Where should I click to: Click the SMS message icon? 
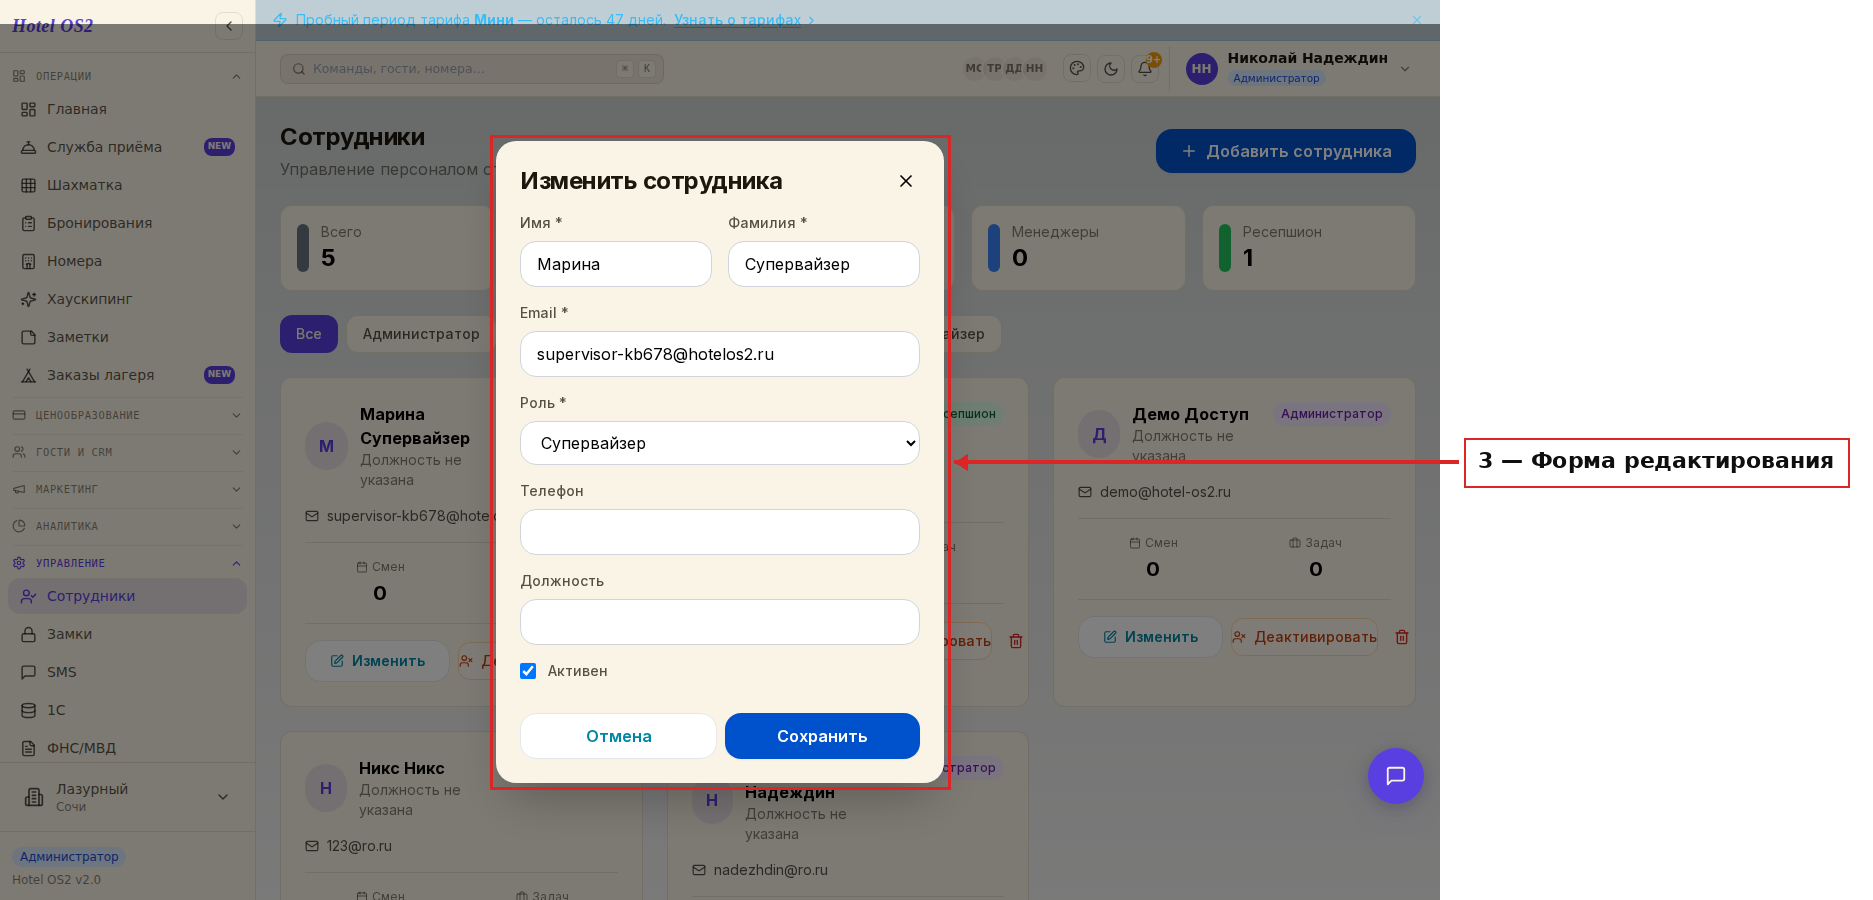tap(29, 672)
